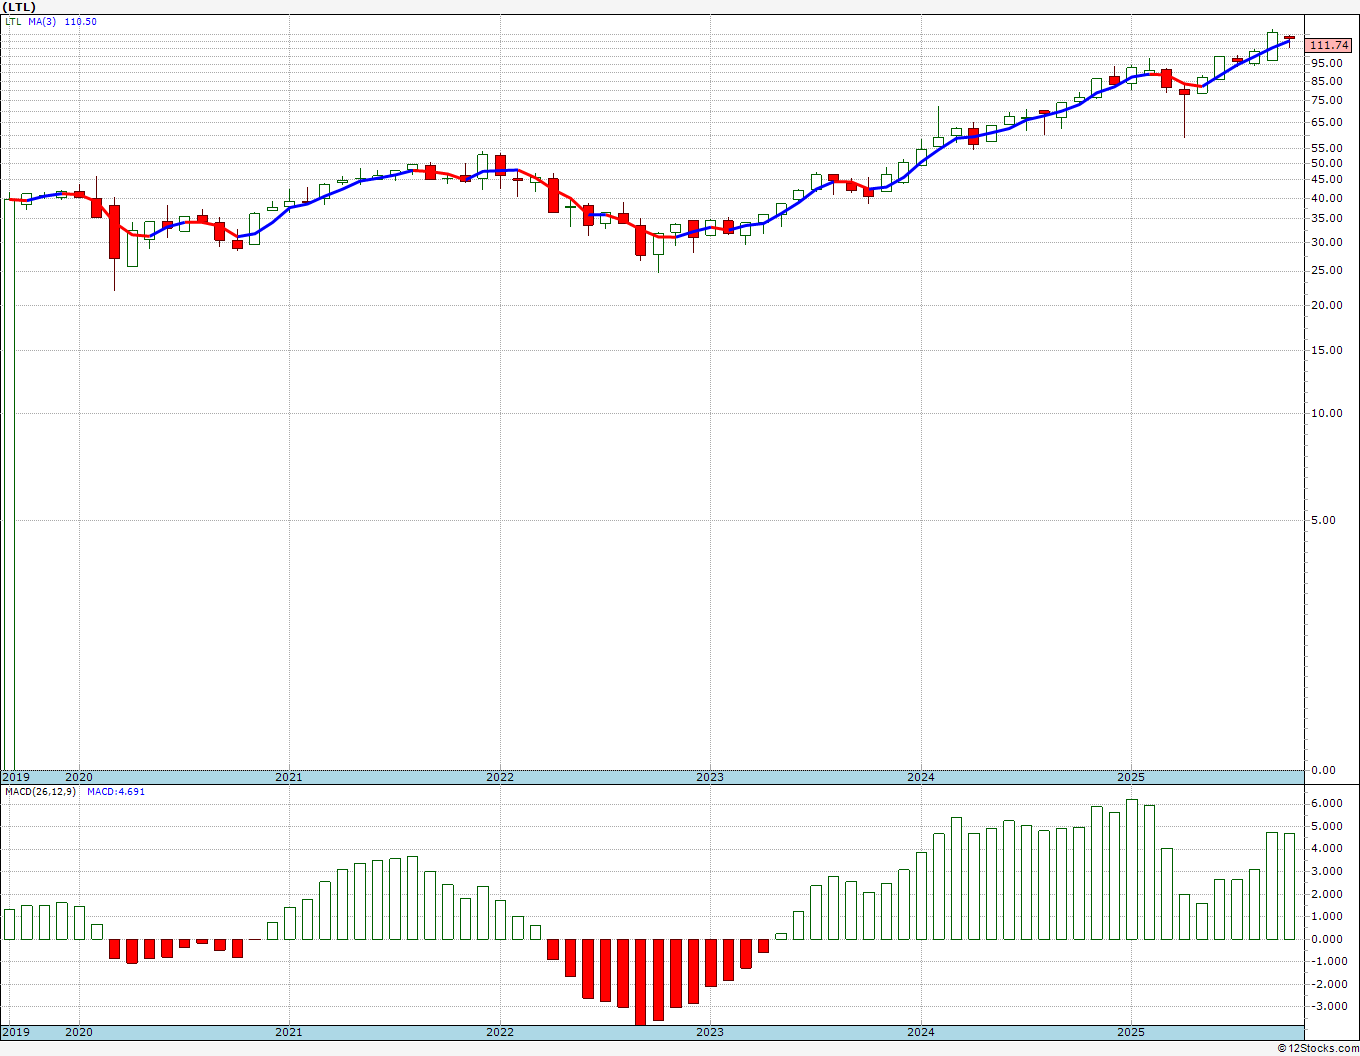Image resolution: width=1360 pixels, height=1056 pixels.
Task: Click 2023 on the price chart time axis
Action: click(710, 777)
